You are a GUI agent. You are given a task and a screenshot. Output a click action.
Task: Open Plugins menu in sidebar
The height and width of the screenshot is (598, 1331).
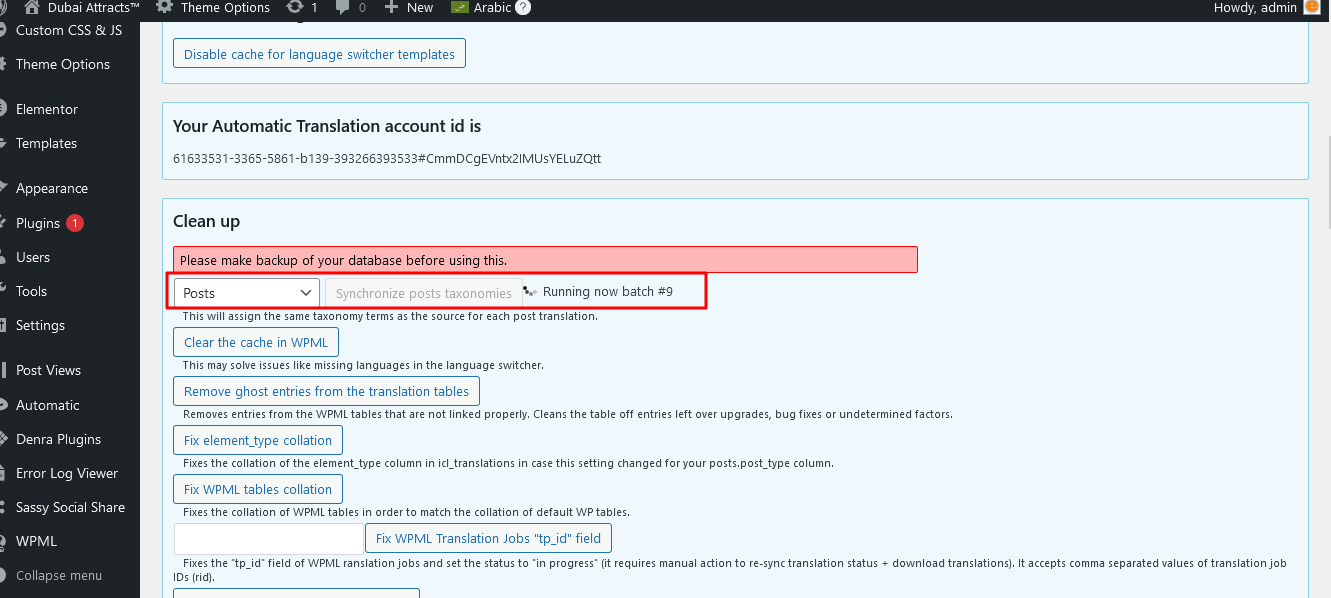tap(38, 223)
